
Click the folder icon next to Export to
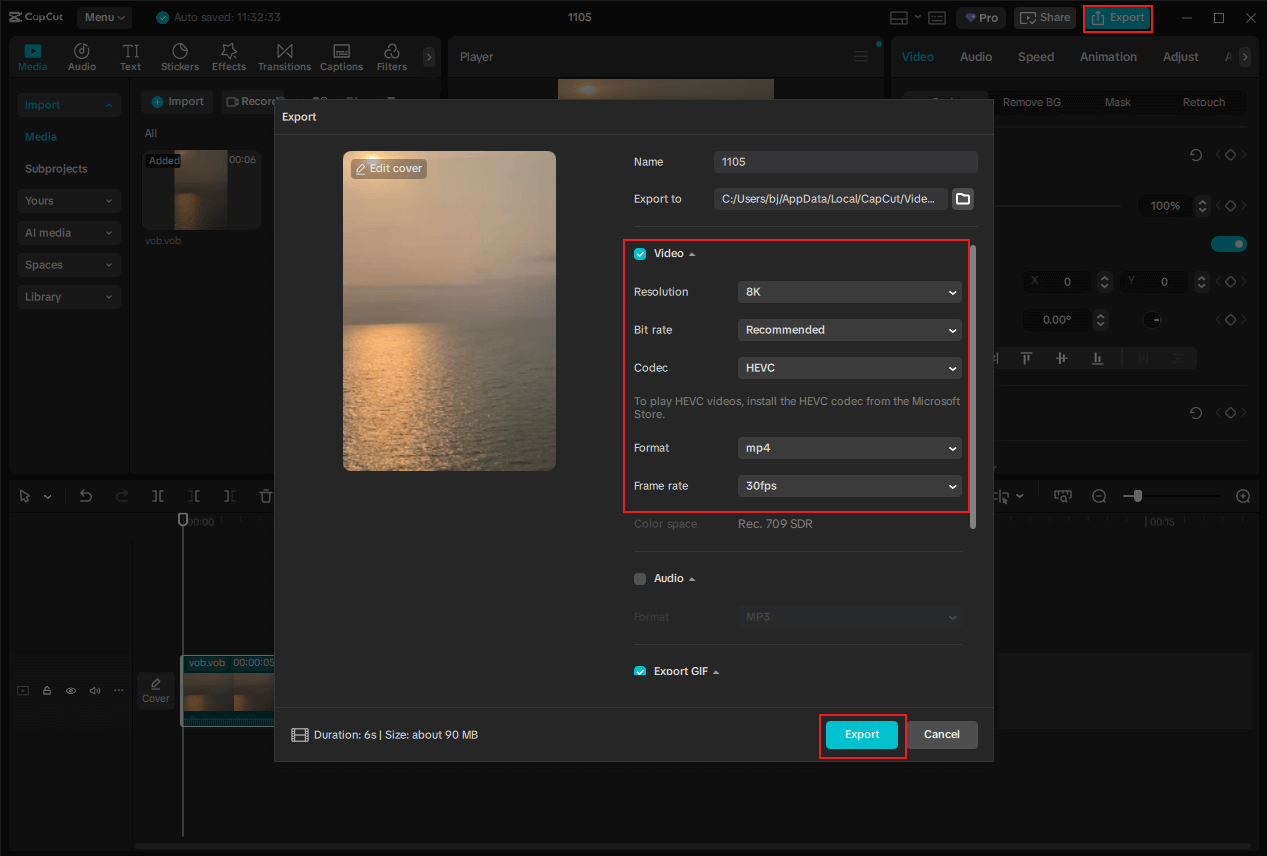(x=962, y=199)
